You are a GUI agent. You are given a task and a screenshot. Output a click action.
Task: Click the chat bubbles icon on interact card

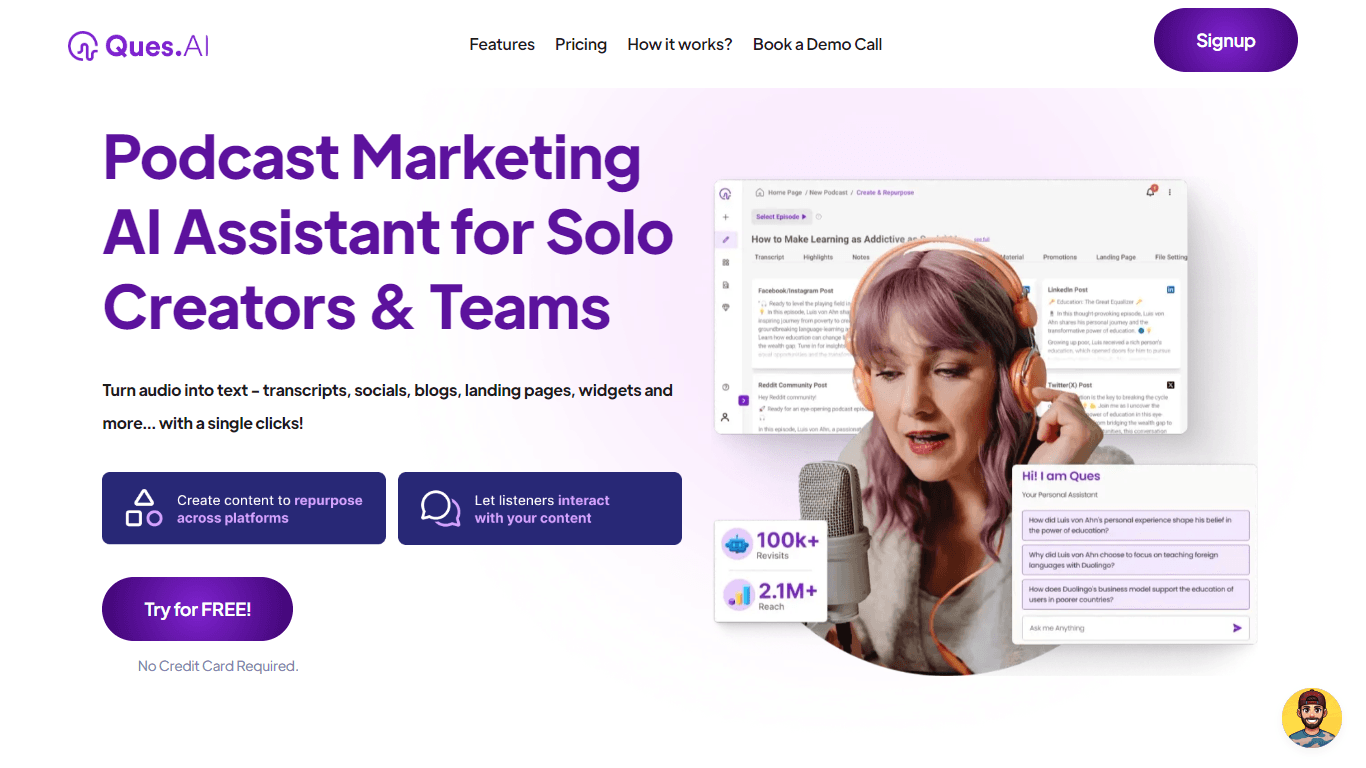click(x=441, y=508)
